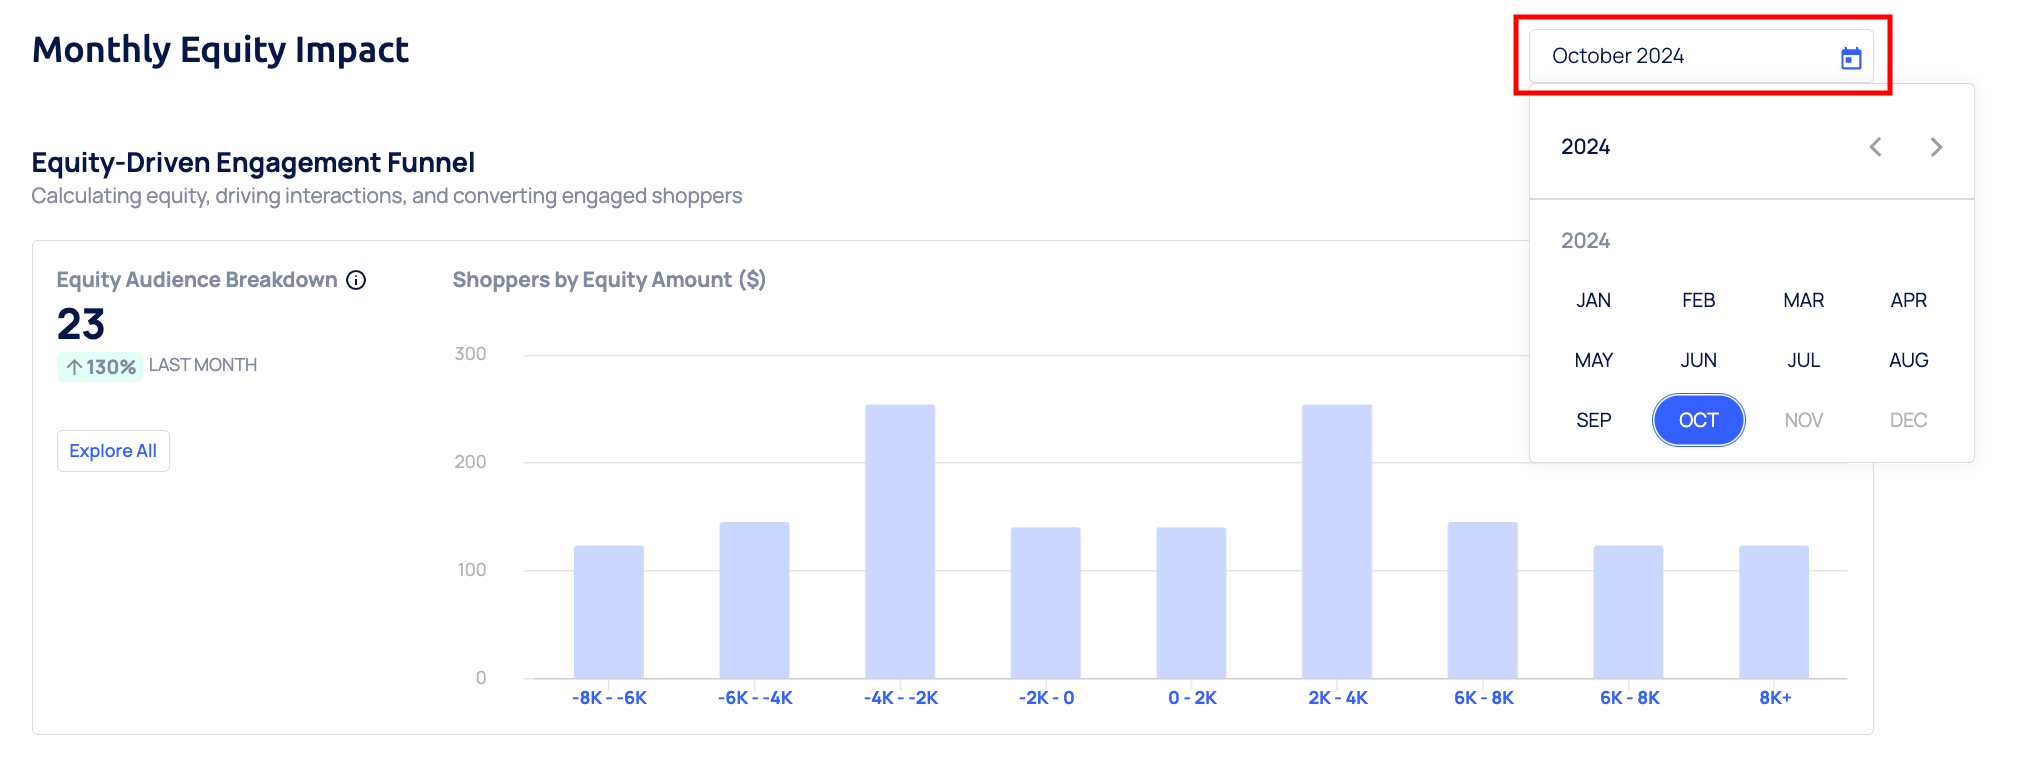The width and height of the screenshot is (2018, 758).
Task: Click the highlighted OCT month button
Action: click(1698, 420)
